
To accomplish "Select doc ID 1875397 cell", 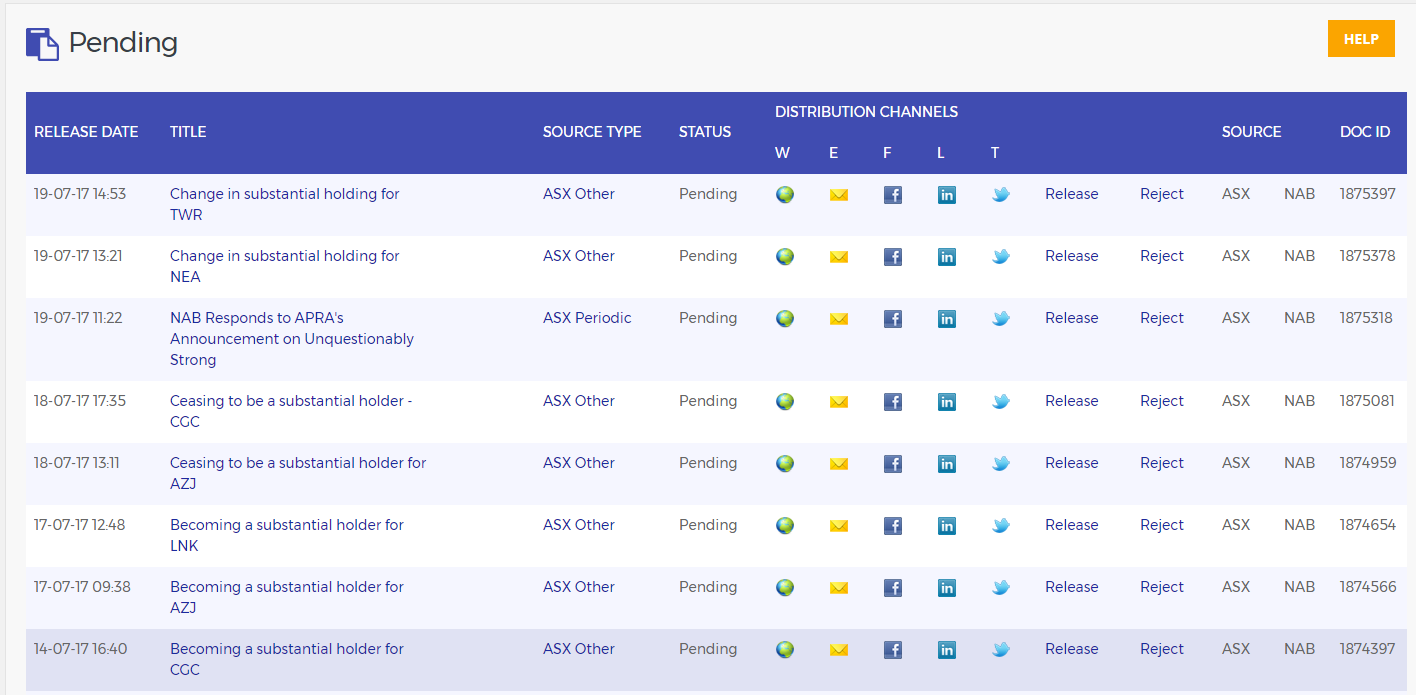I will [x=1367, y=194].
